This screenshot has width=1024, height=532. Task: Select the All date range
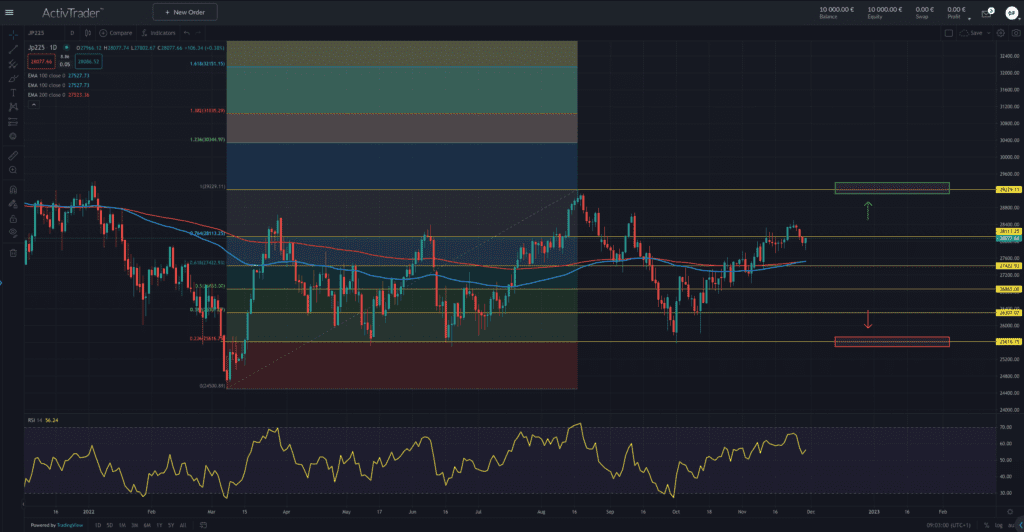(182, 525)
